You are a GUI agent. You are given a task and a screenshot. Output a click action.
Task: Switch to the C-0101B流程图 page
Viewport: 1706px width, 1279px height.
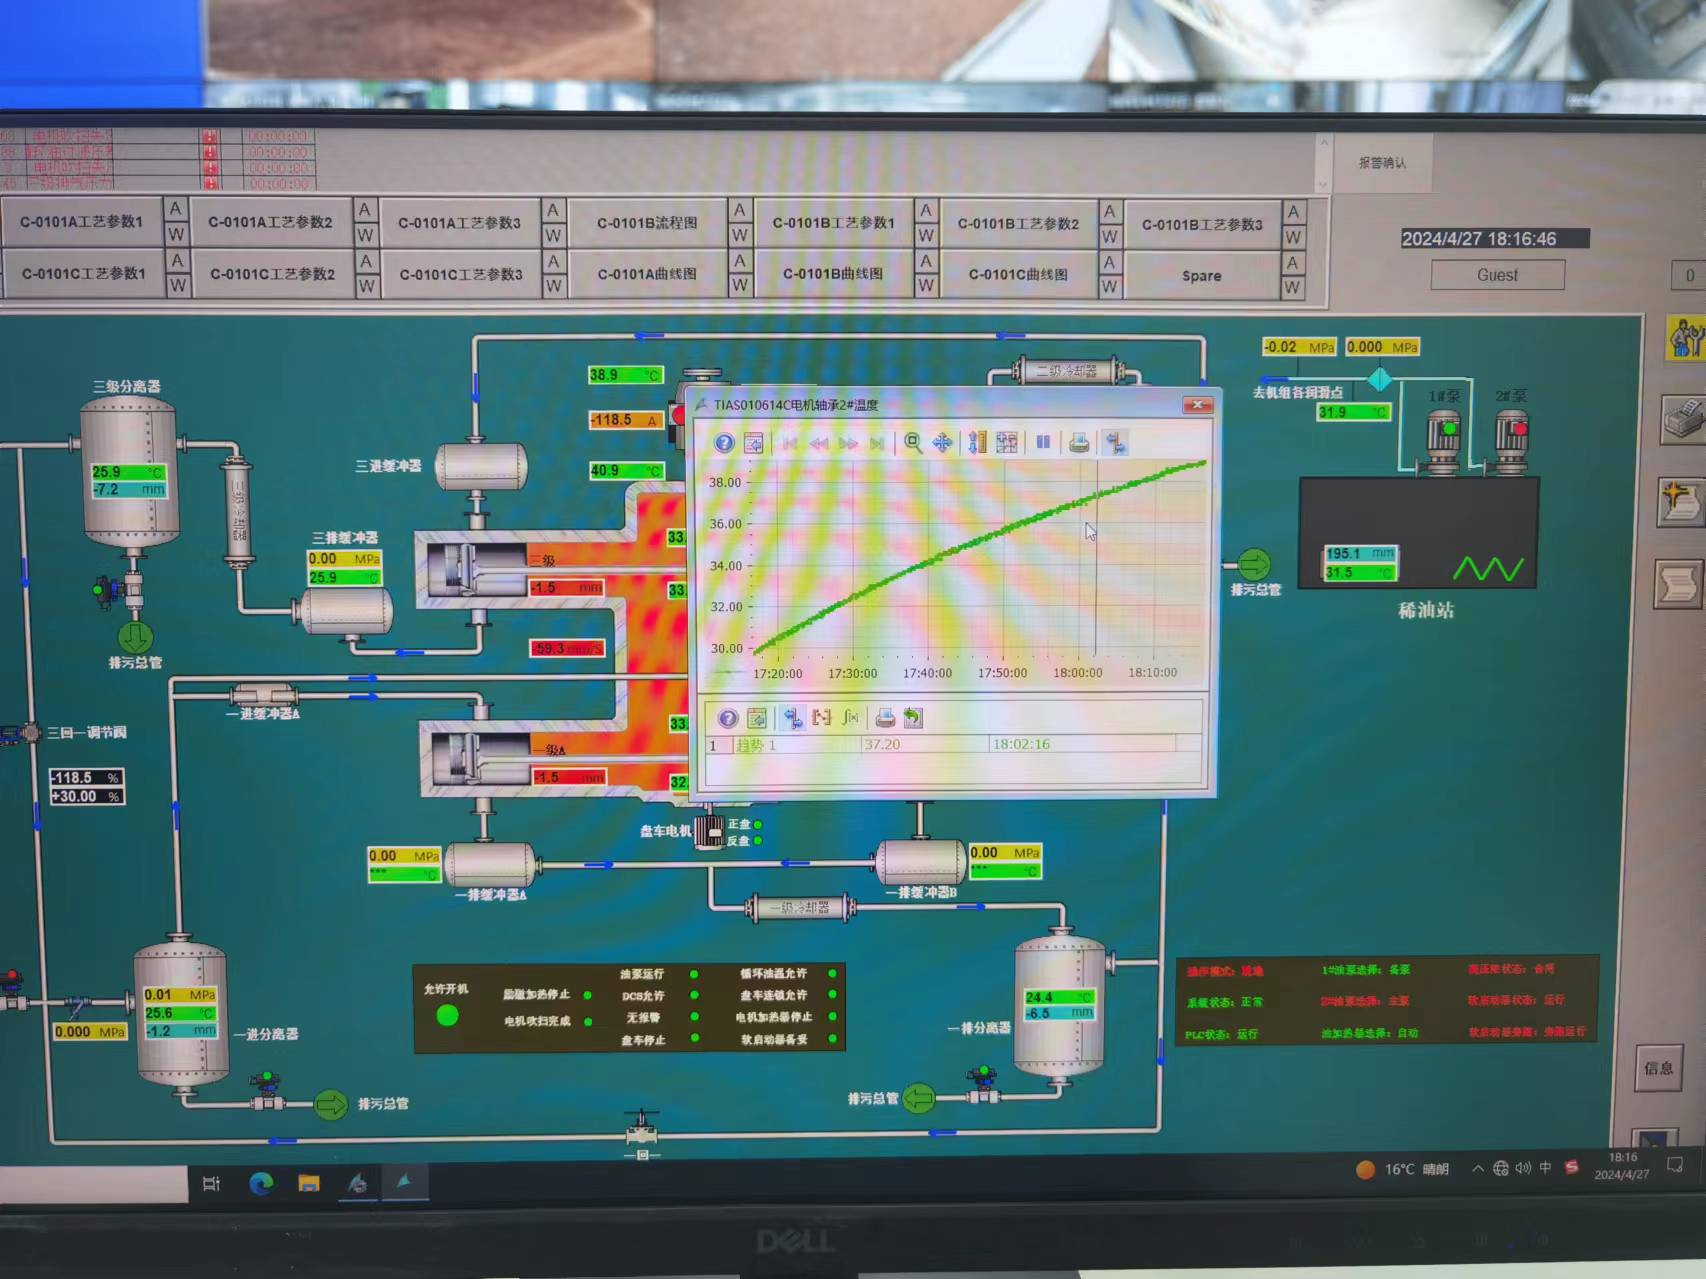[647, 223]
